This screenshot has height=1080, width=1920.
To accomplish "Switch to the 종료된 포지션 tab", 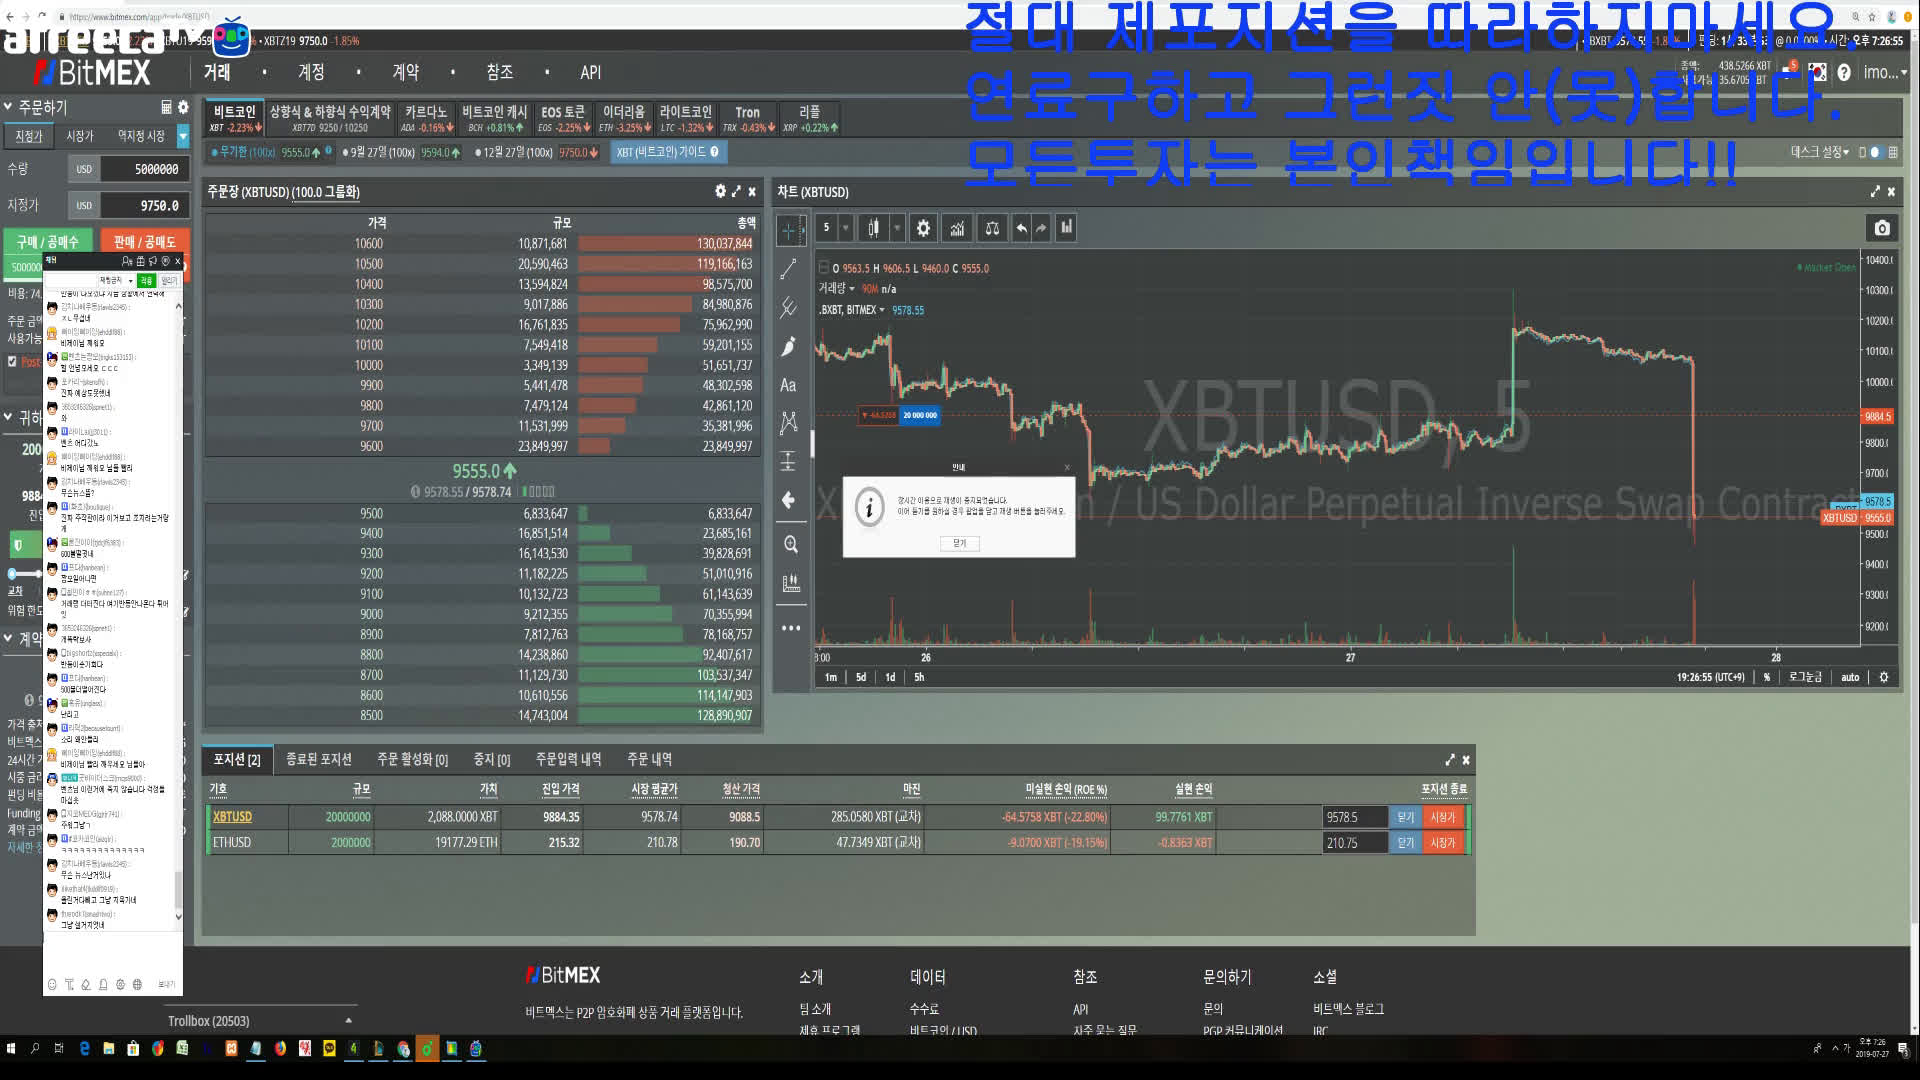I will (318, 759).
